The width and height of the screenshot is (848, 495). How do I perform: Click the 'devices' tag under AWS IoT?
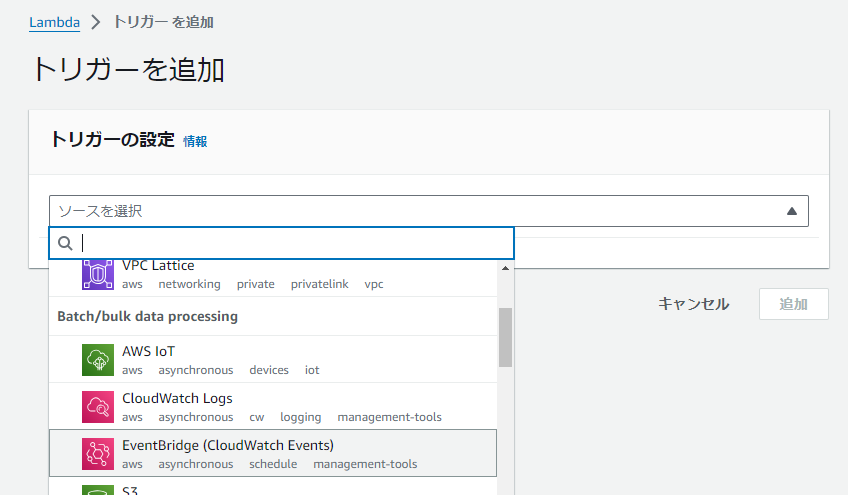[269, 370]
